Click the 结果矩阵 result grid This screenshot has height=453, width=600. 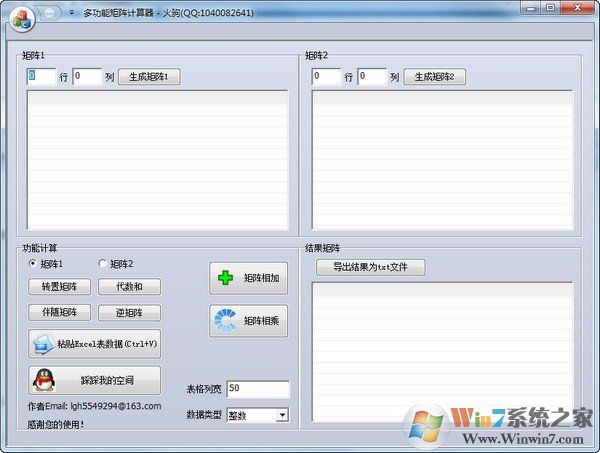[x=443, y=352]
